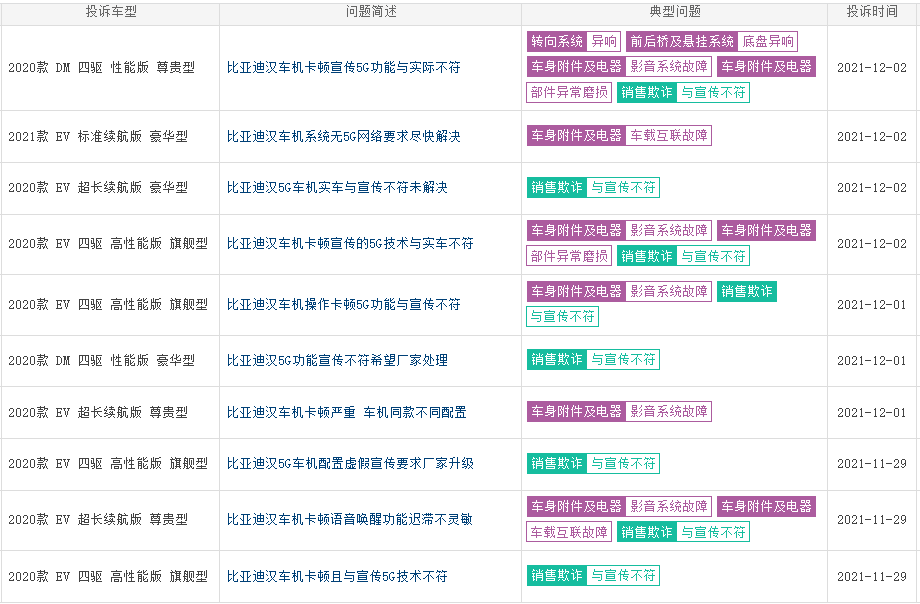This screenshot has height=604, width=920.
Task: Click the 前后桥及悬挂系统 tag
Action: 682,41
